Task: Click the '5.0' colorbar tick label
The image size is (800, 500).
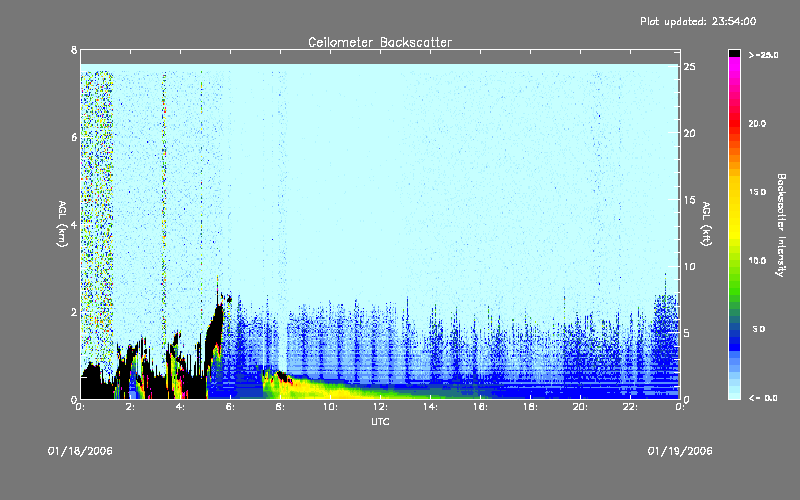Action: (759, 329)
